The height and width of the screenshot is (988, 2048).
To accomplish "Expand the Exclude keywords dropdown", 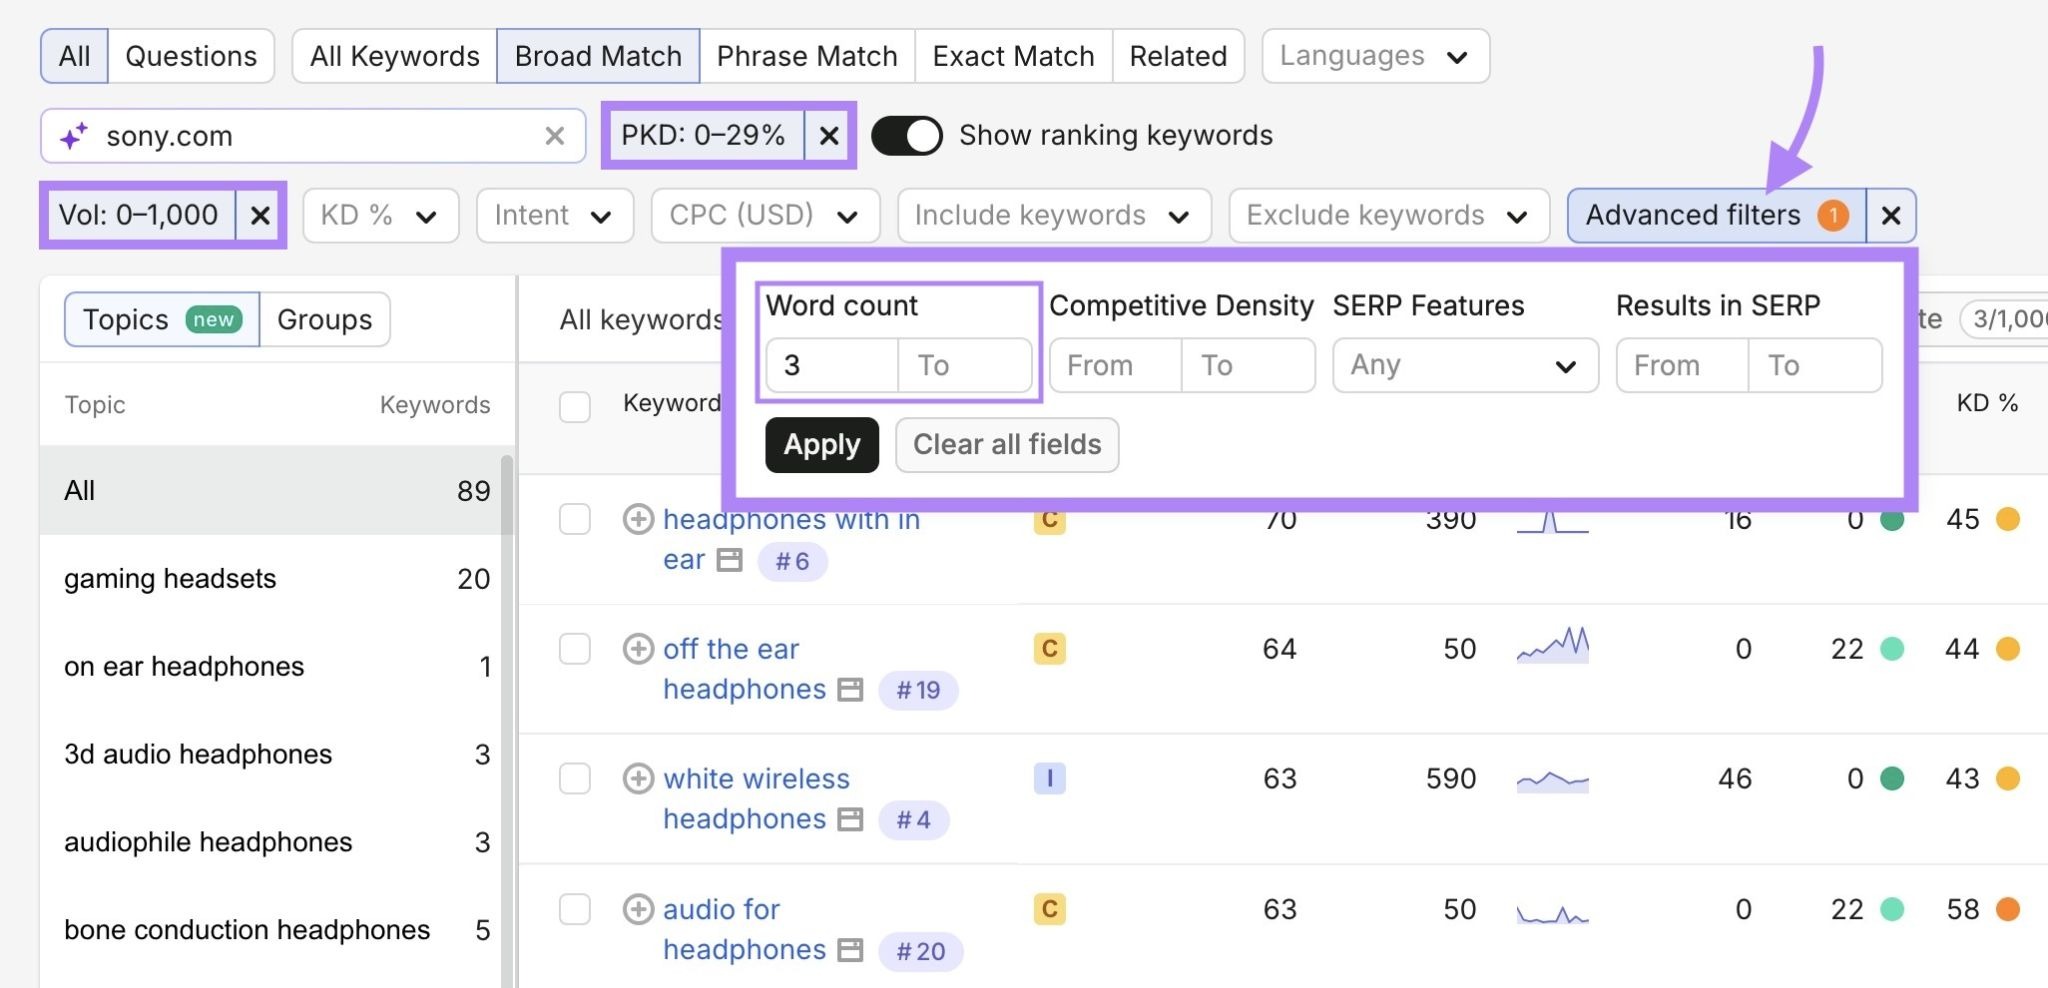I will click(1389, 215).
